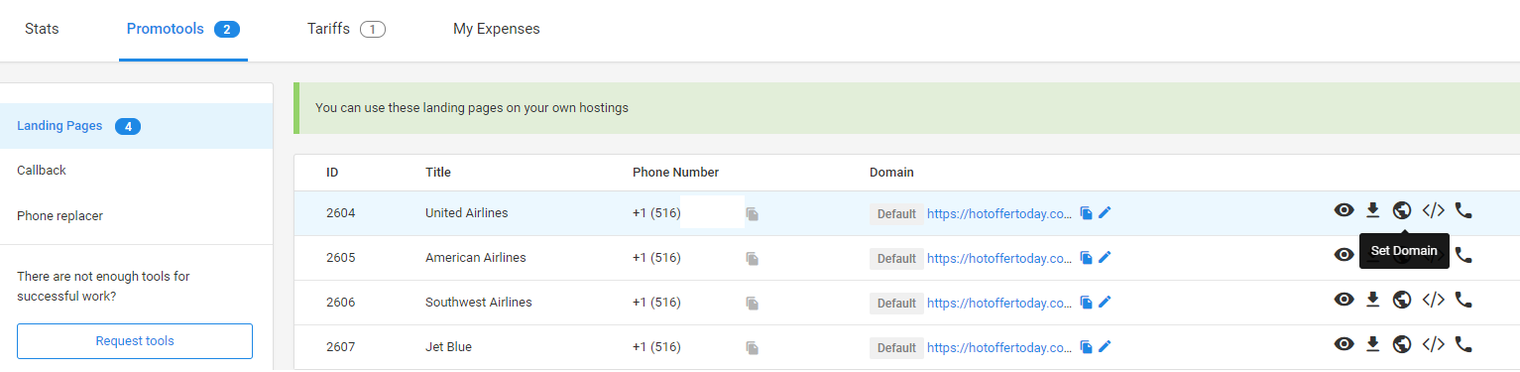Switch to the Stats tab

tap(42, 29)
